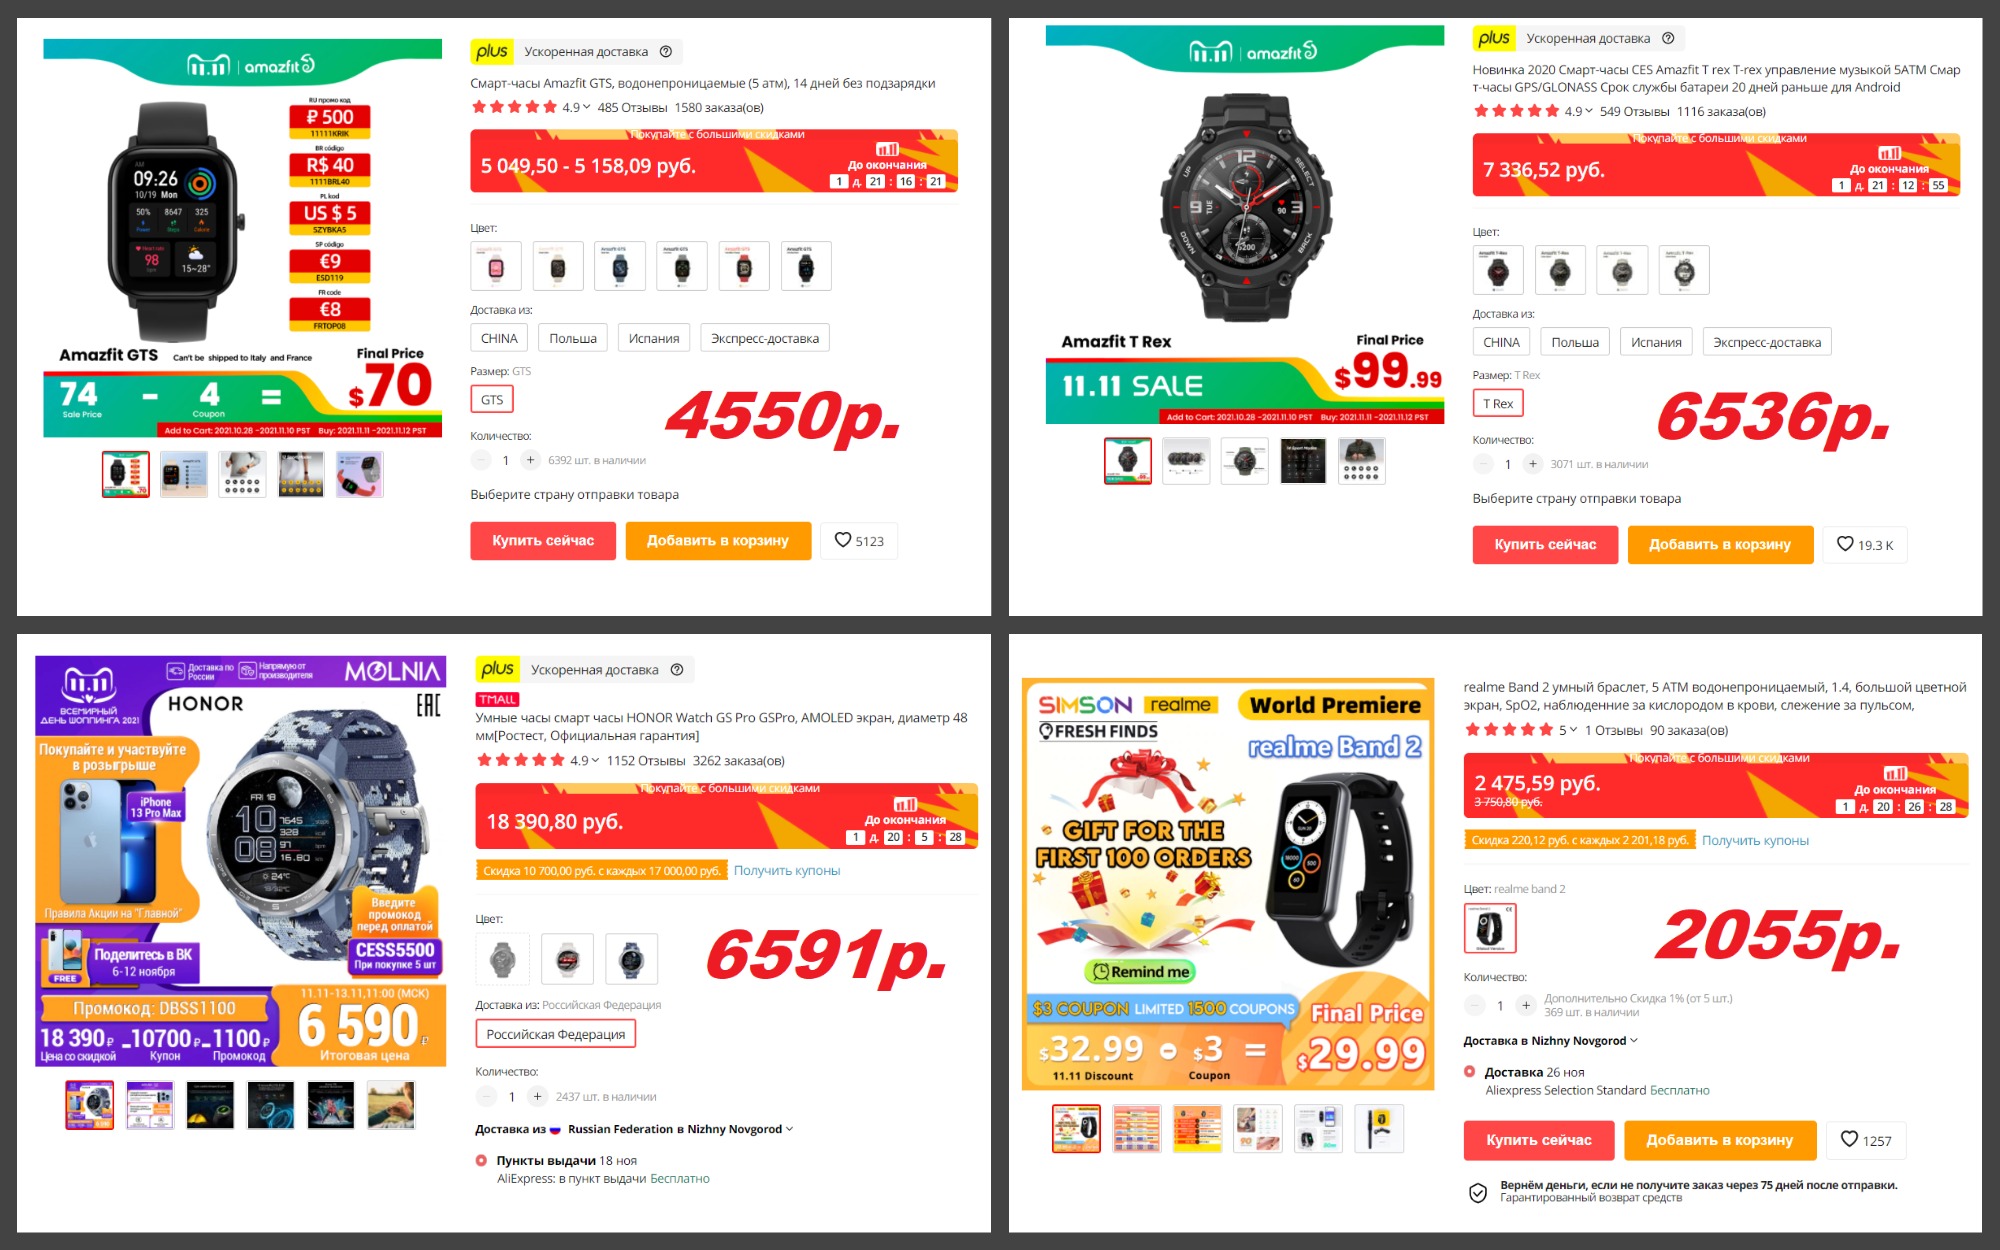The image size is (2000, 1250).
Task: Select Польша shipping for the Amazfit T Rex
Action: point(1575,342)
